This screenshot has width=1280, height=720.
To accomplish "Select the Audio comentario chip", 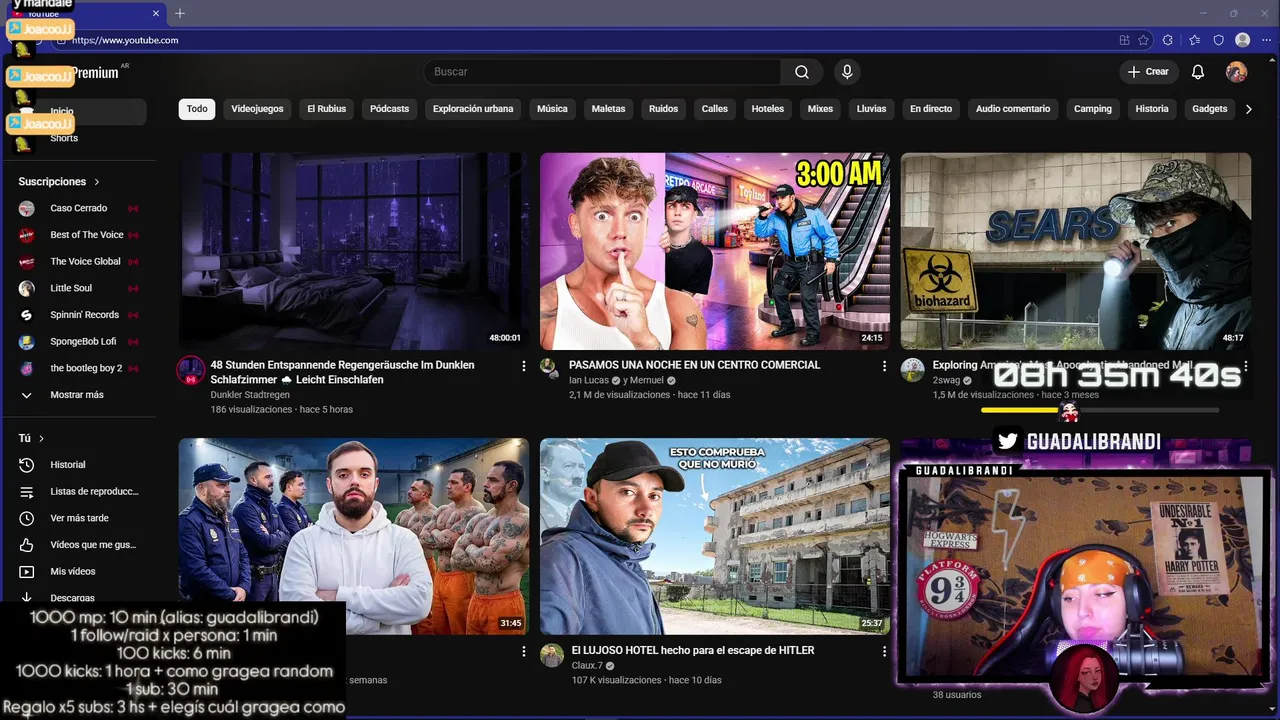I will [1013, 109].
